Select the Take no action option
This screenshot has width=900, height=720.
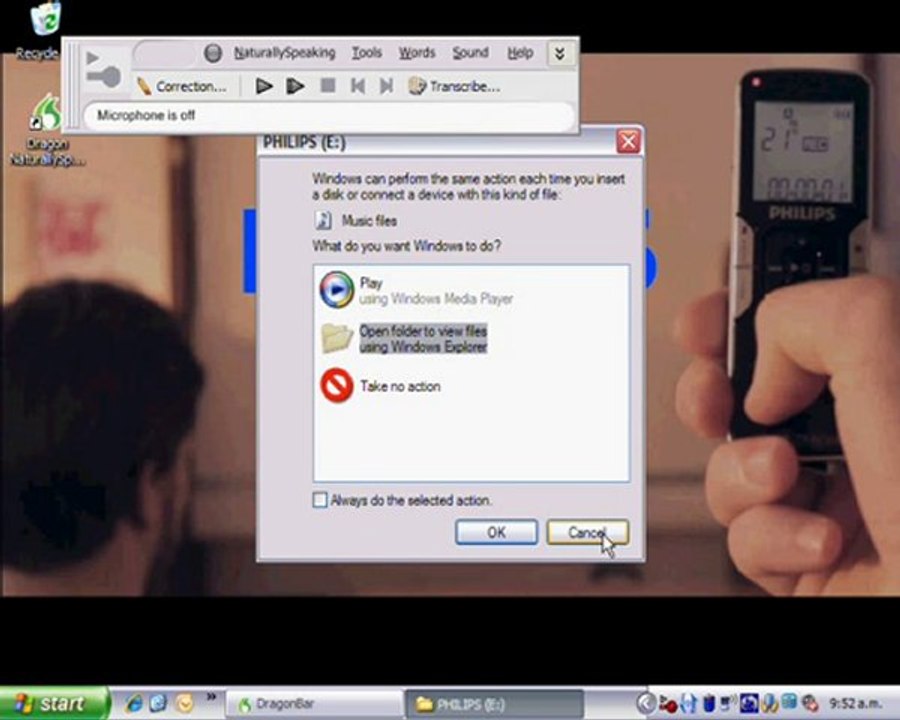[381, 386]
